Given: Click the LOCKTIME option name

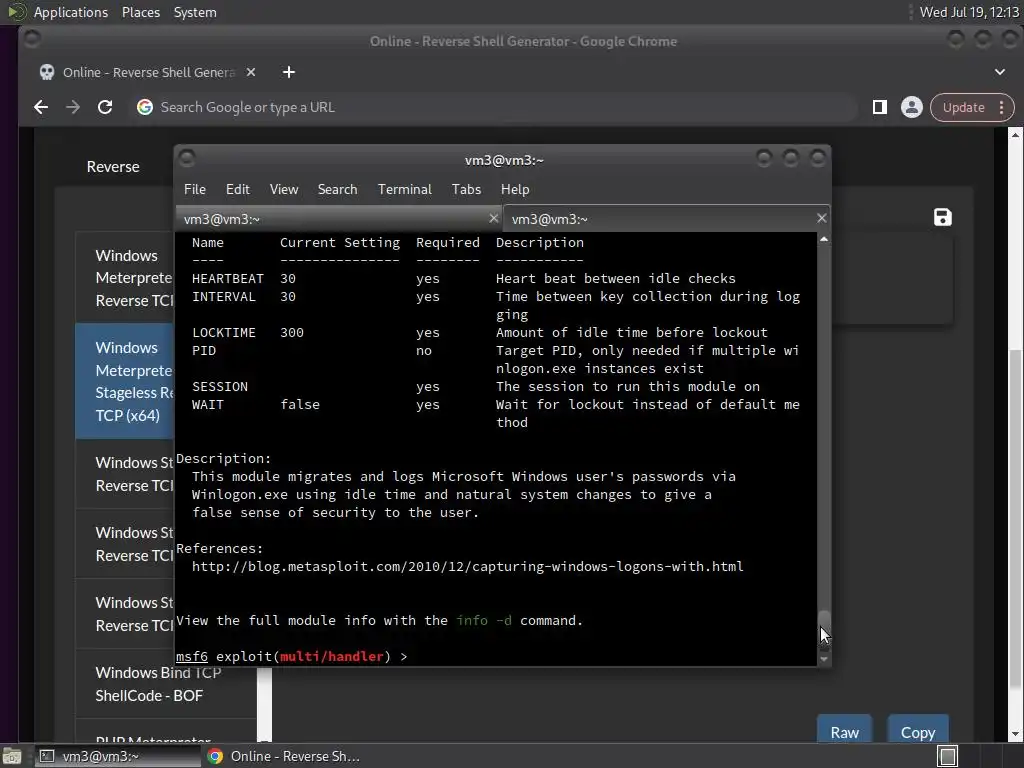Looking at the screenshot, I should pos(224,332).
